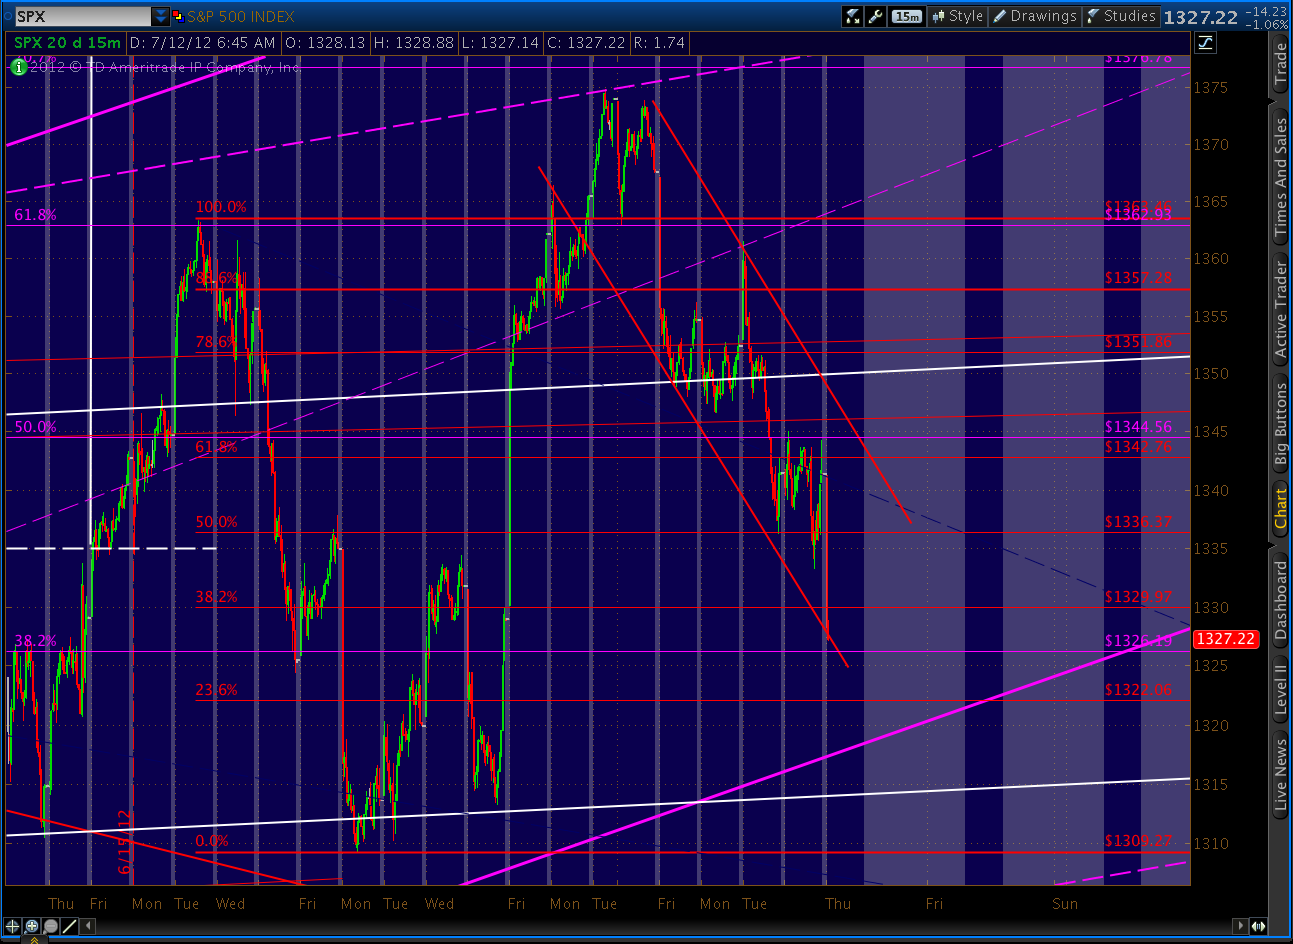1293x944 pixels.
Task: Click the $1336.37 Fibonacci price label
Action: point(1138,522)
